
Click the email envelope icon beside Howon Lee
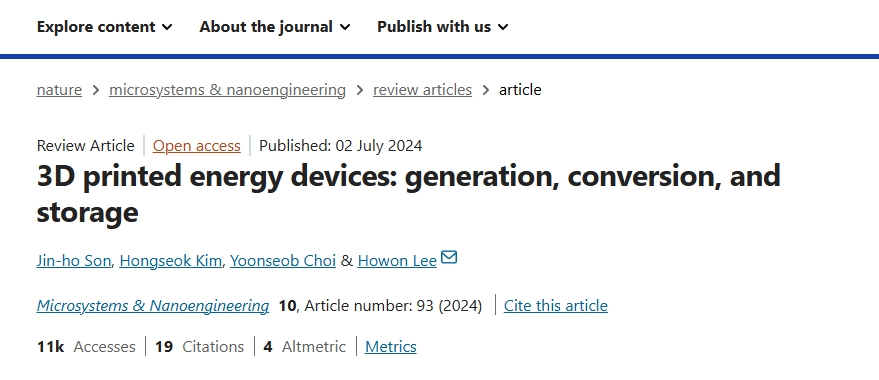coord(449,257)
